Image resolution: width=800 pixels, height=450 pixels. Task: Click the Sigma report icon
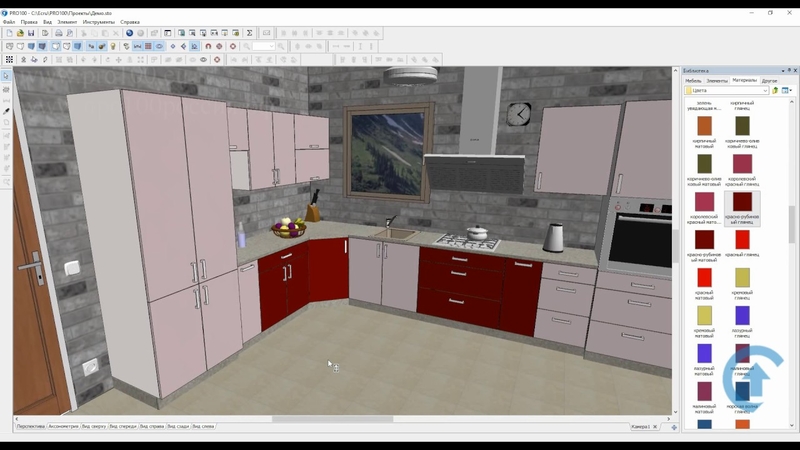point(249,32)
